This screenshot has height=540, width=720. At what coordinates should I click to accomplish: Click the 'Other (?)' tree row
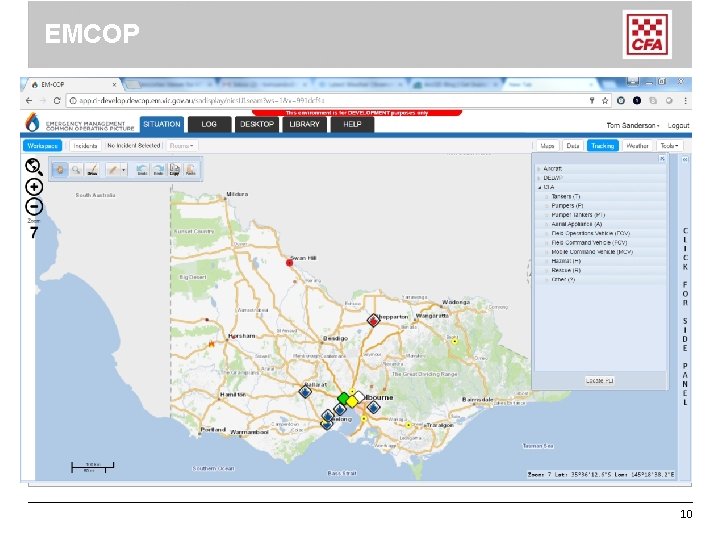click(602, 279)
